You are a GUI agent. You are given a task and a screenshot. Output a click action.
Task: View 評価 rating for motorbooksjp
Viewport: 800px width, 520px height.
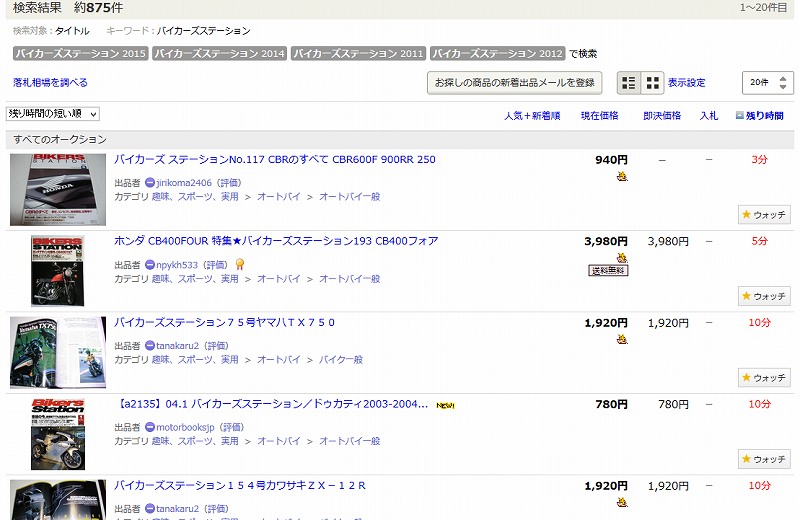(232, 427)
